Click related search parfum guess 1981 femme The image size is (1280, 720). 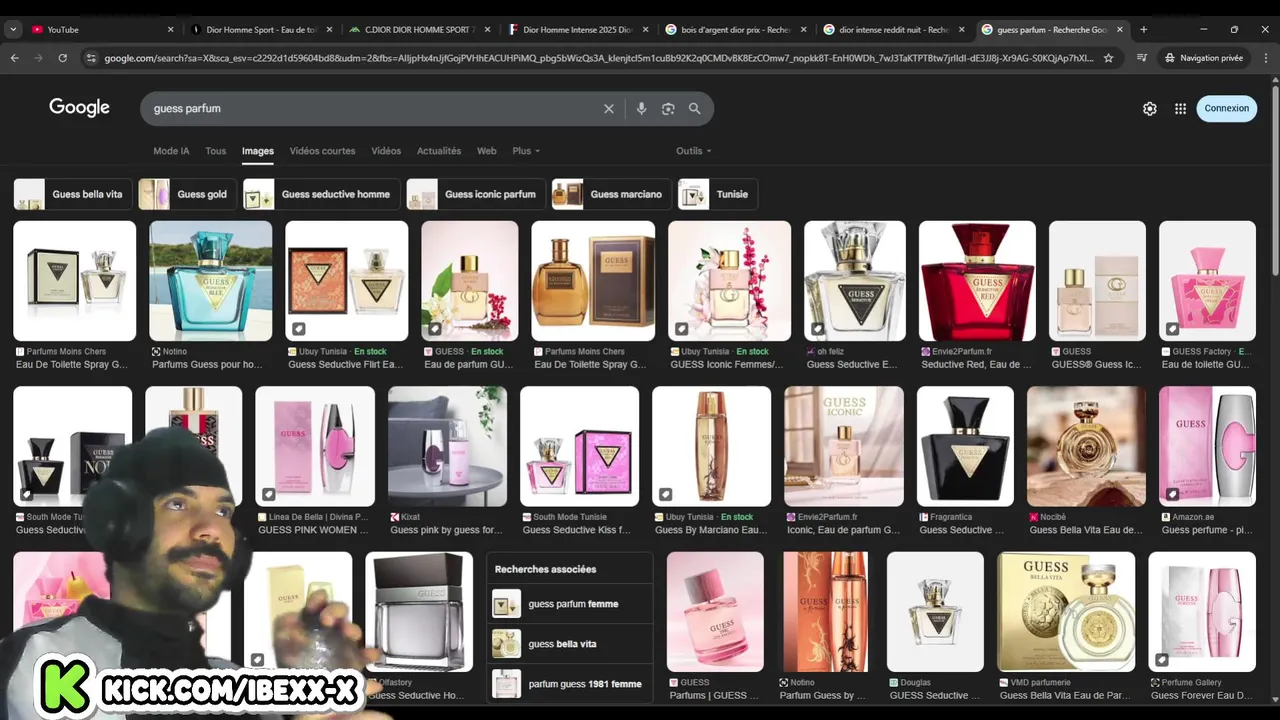coord(569,684)
